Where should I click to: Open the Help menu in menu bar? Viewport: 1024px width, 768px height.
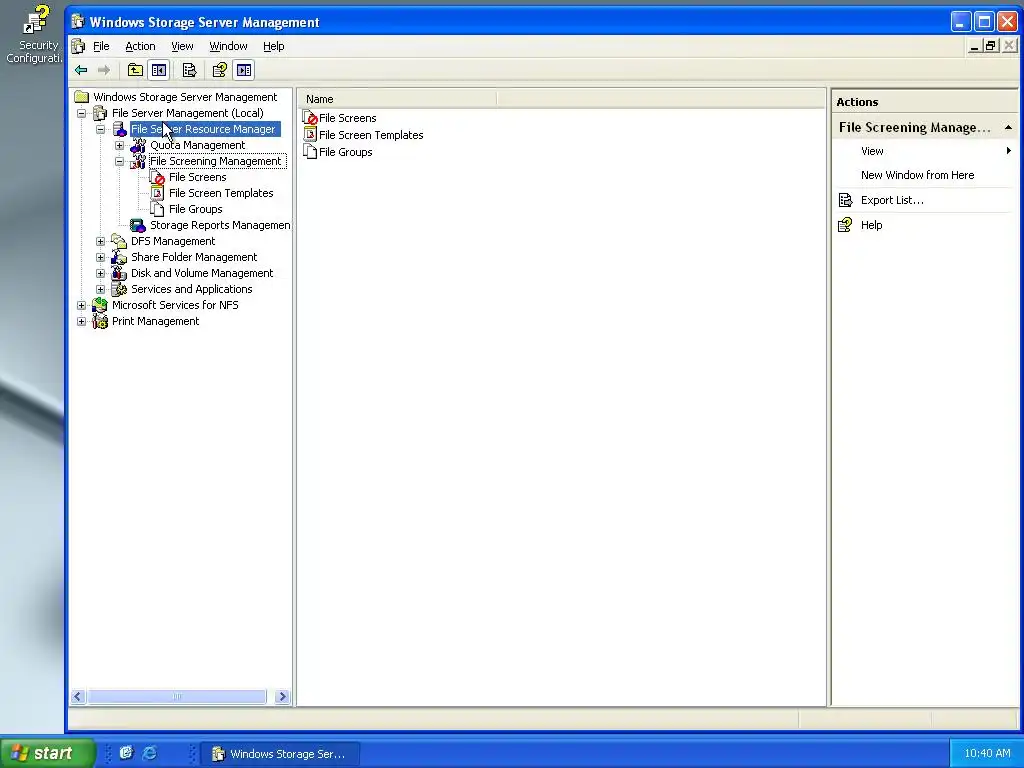(274, 46)
